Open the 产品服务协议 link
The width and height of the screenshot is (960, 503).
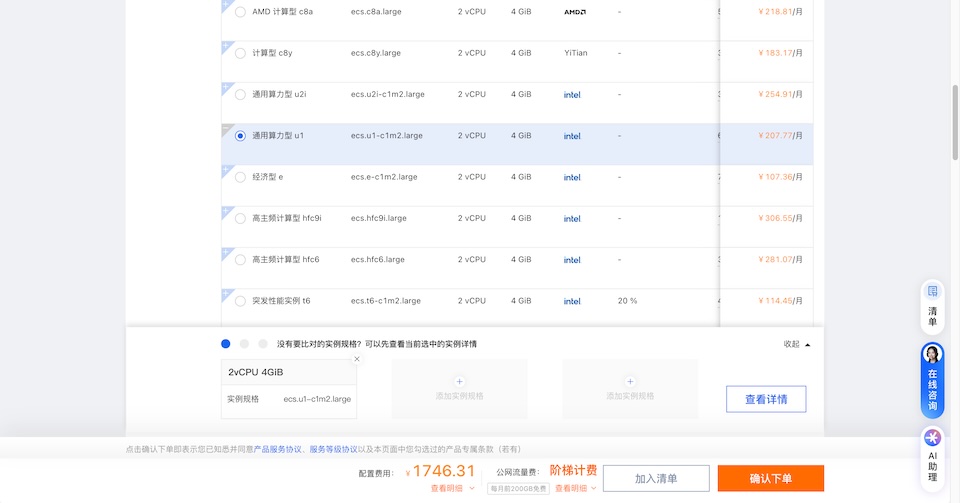[277, 449]
